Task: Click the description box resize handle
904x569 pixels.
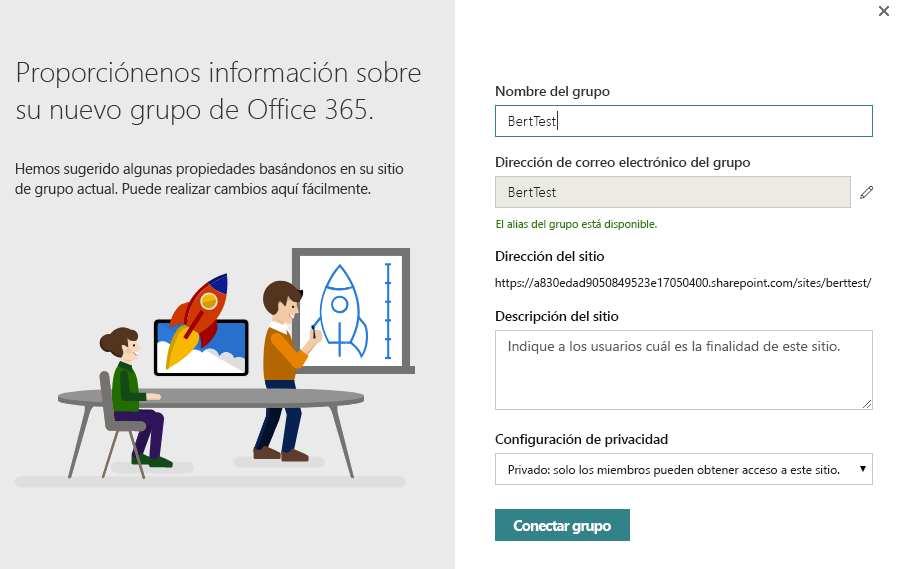Action: [x=867, y=403]
